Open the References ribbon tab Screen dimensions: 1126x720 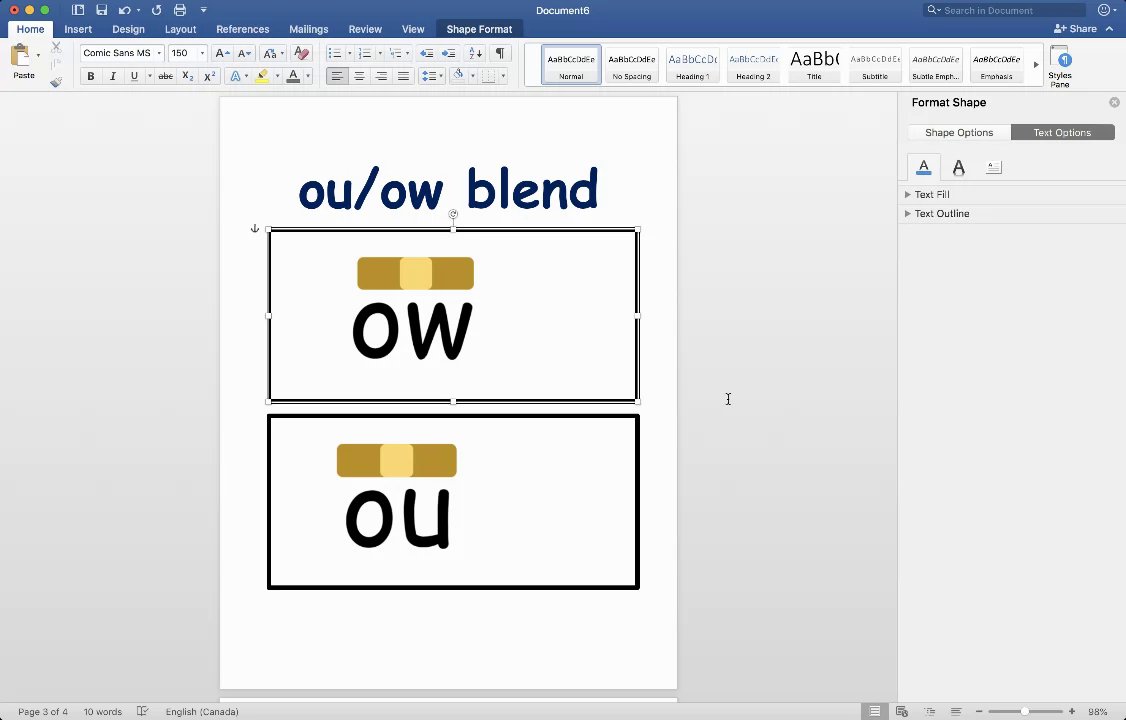pyautogui.click(x=243, y=29)
